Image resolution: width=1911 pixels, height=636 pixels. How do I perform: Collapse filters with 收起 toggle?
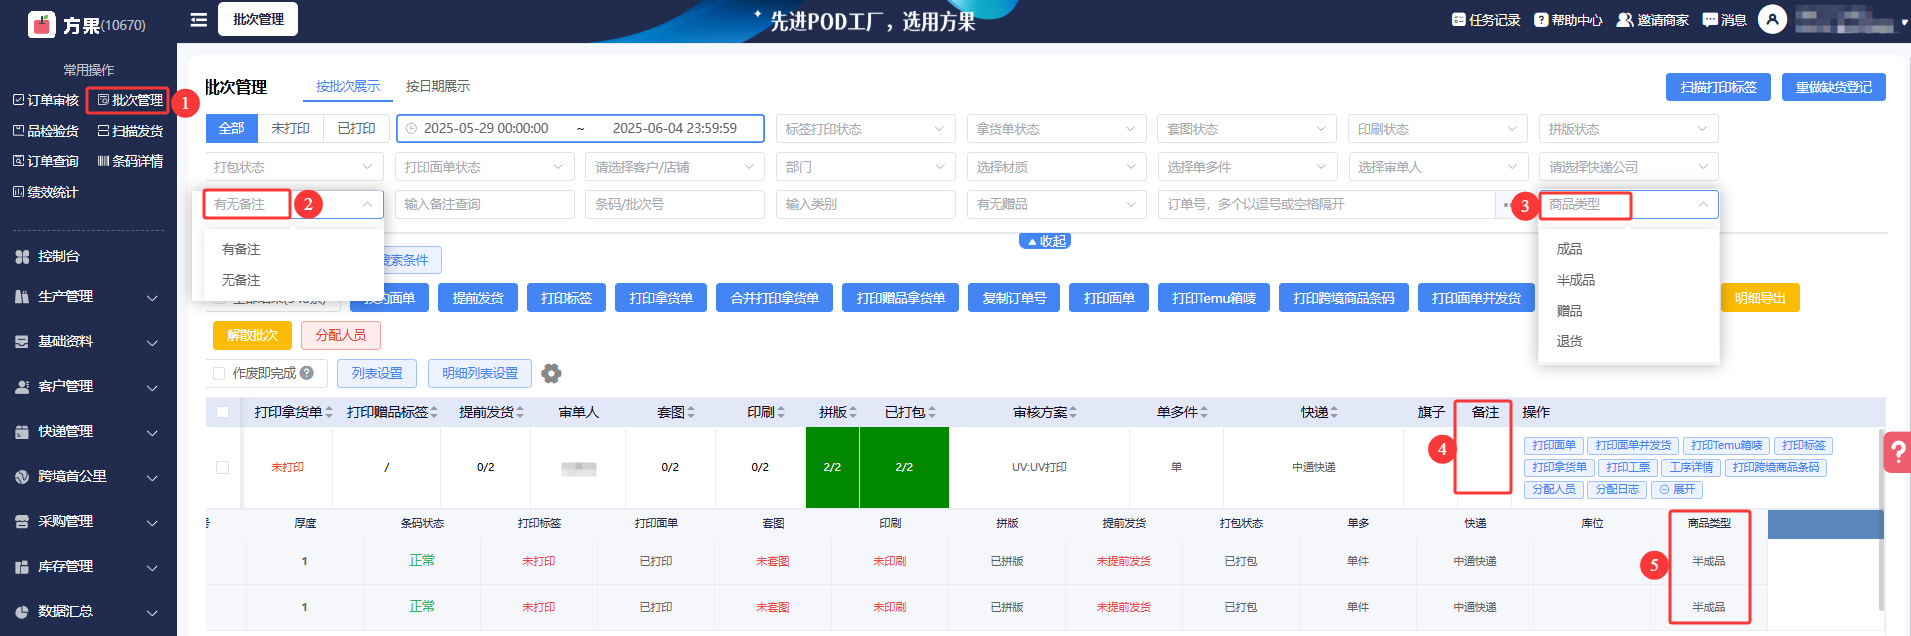(1045, 241)
